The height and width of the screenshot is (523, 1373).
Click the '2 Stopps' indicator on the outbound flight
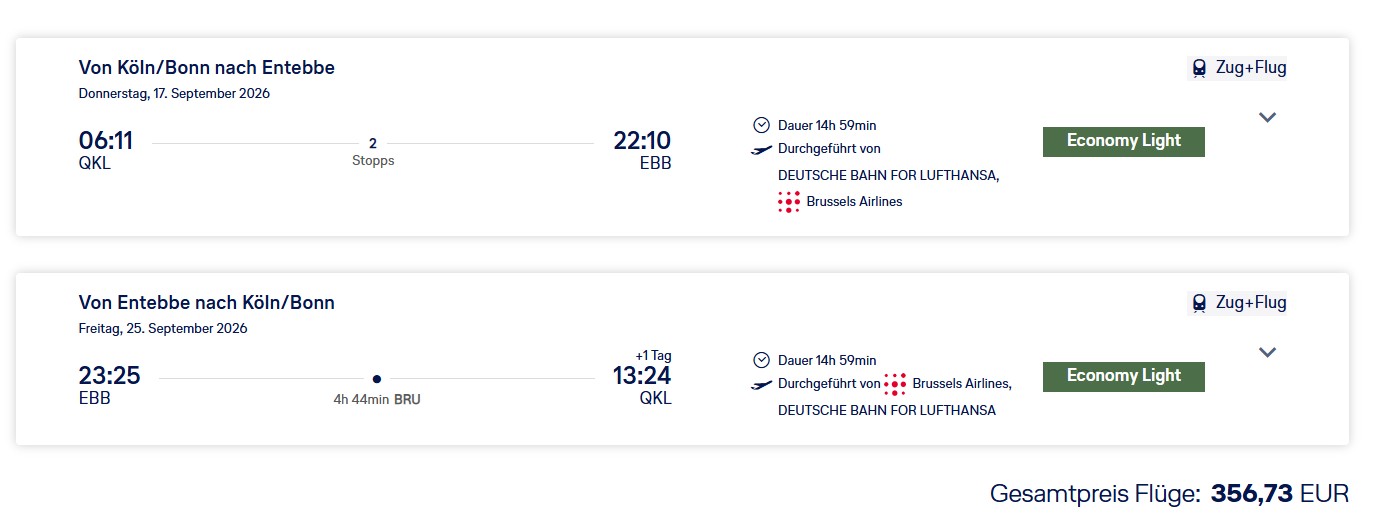pos(373,151)
